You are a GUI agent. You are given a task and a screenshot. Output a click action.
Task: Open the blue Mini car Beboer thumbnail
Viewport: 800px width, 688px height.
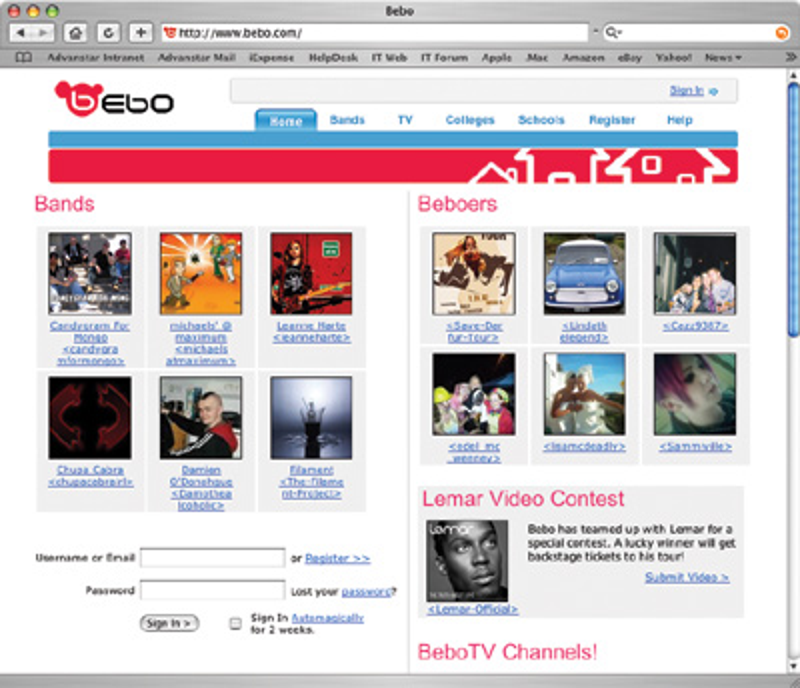click(x=584, y=273)
